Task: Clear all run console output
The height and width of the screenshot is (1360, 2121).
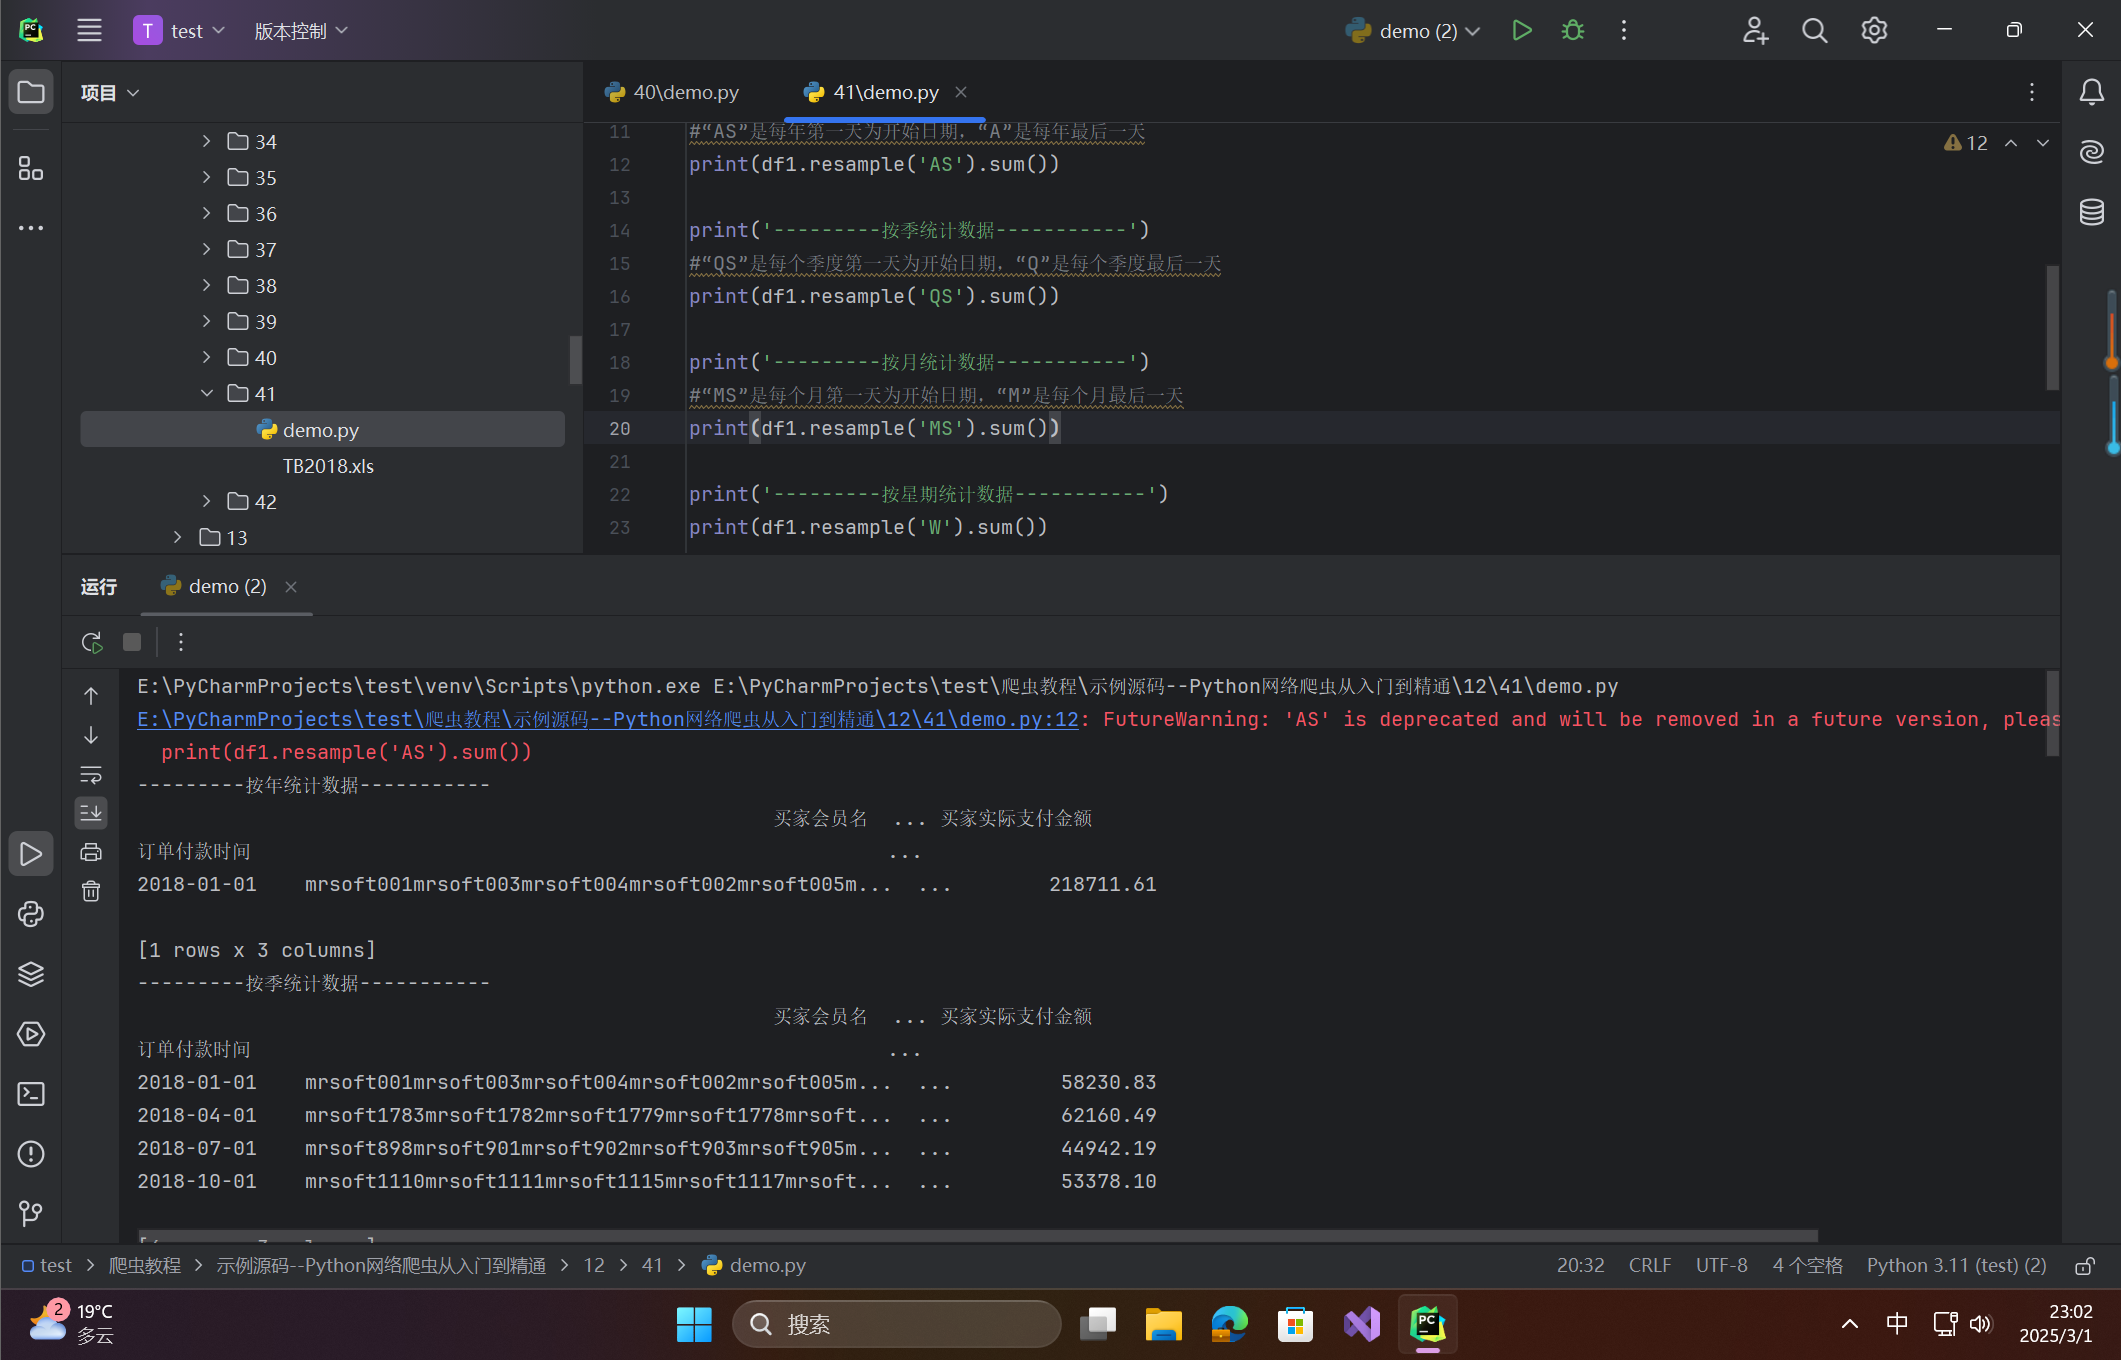Action: [x=91, y=891]
